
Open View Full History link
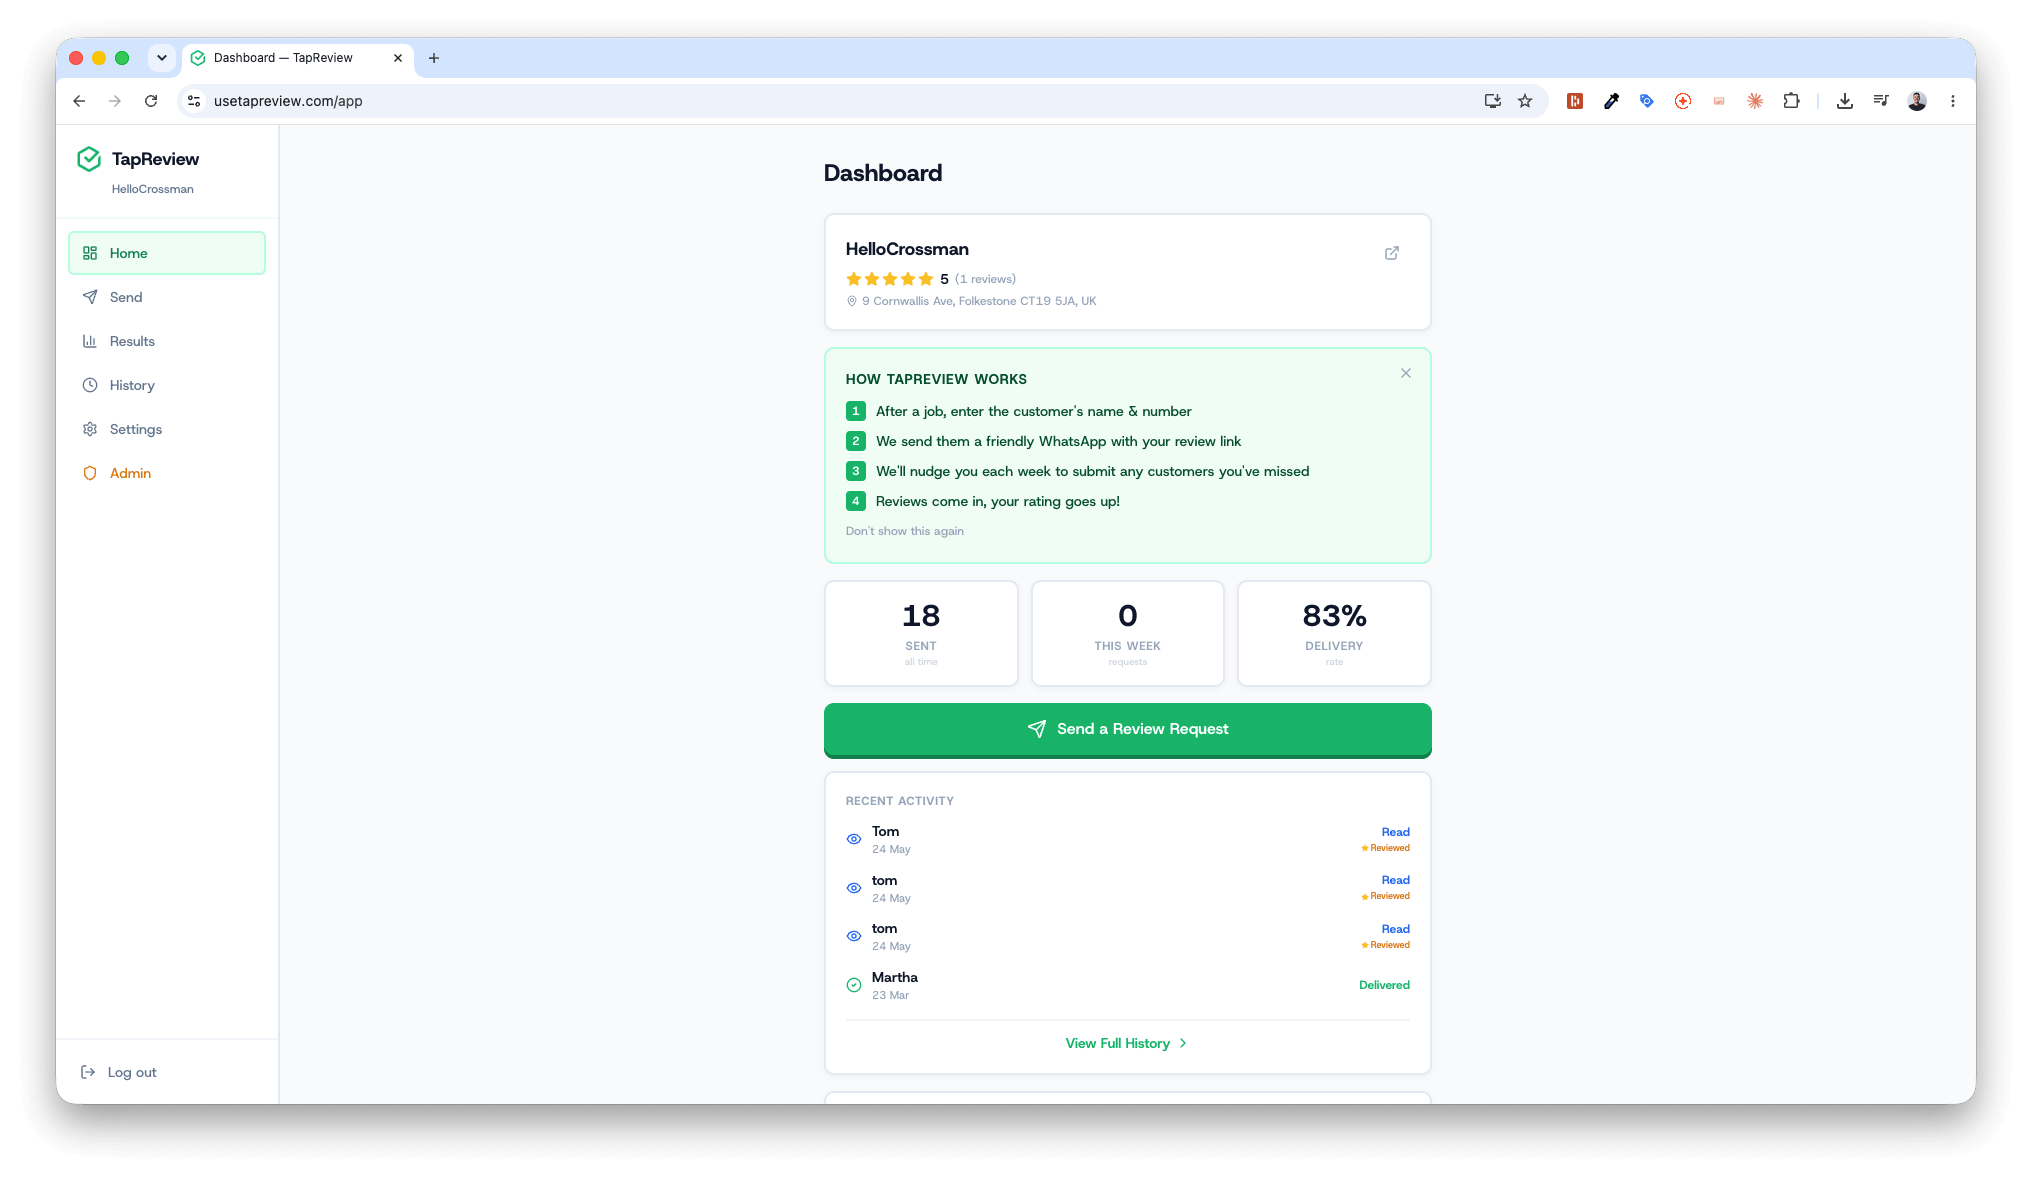1126,1043
